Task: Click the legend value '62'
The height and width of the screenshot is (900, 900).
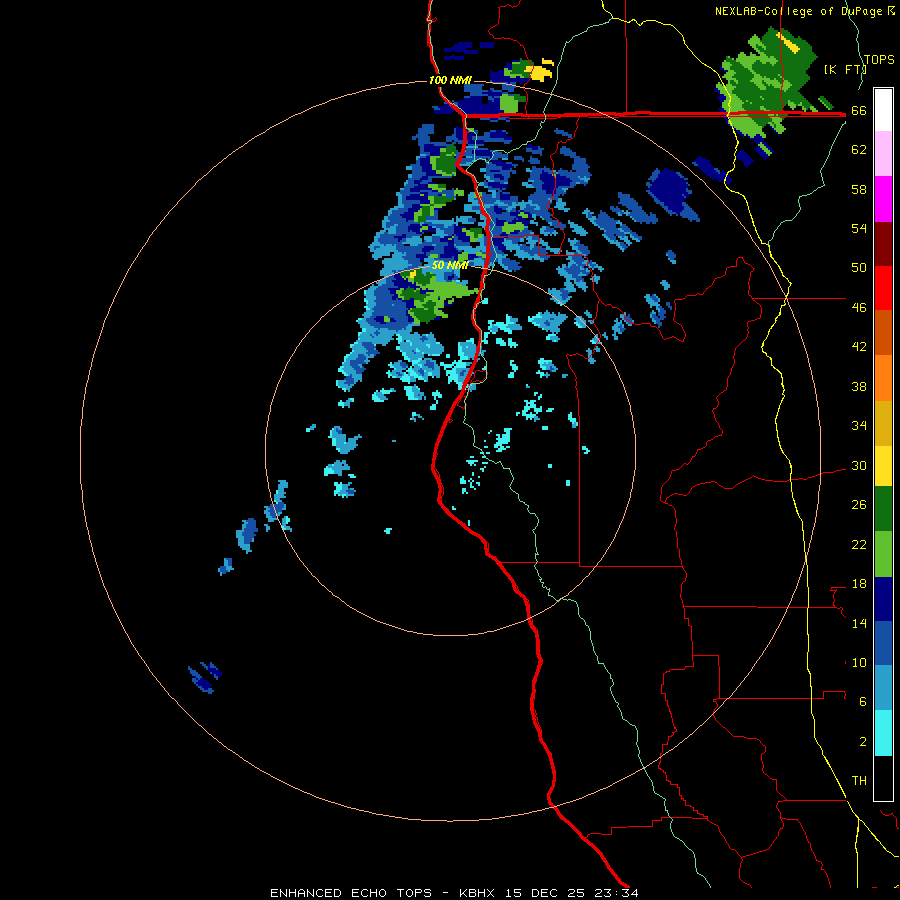Action: pos(859,149)
